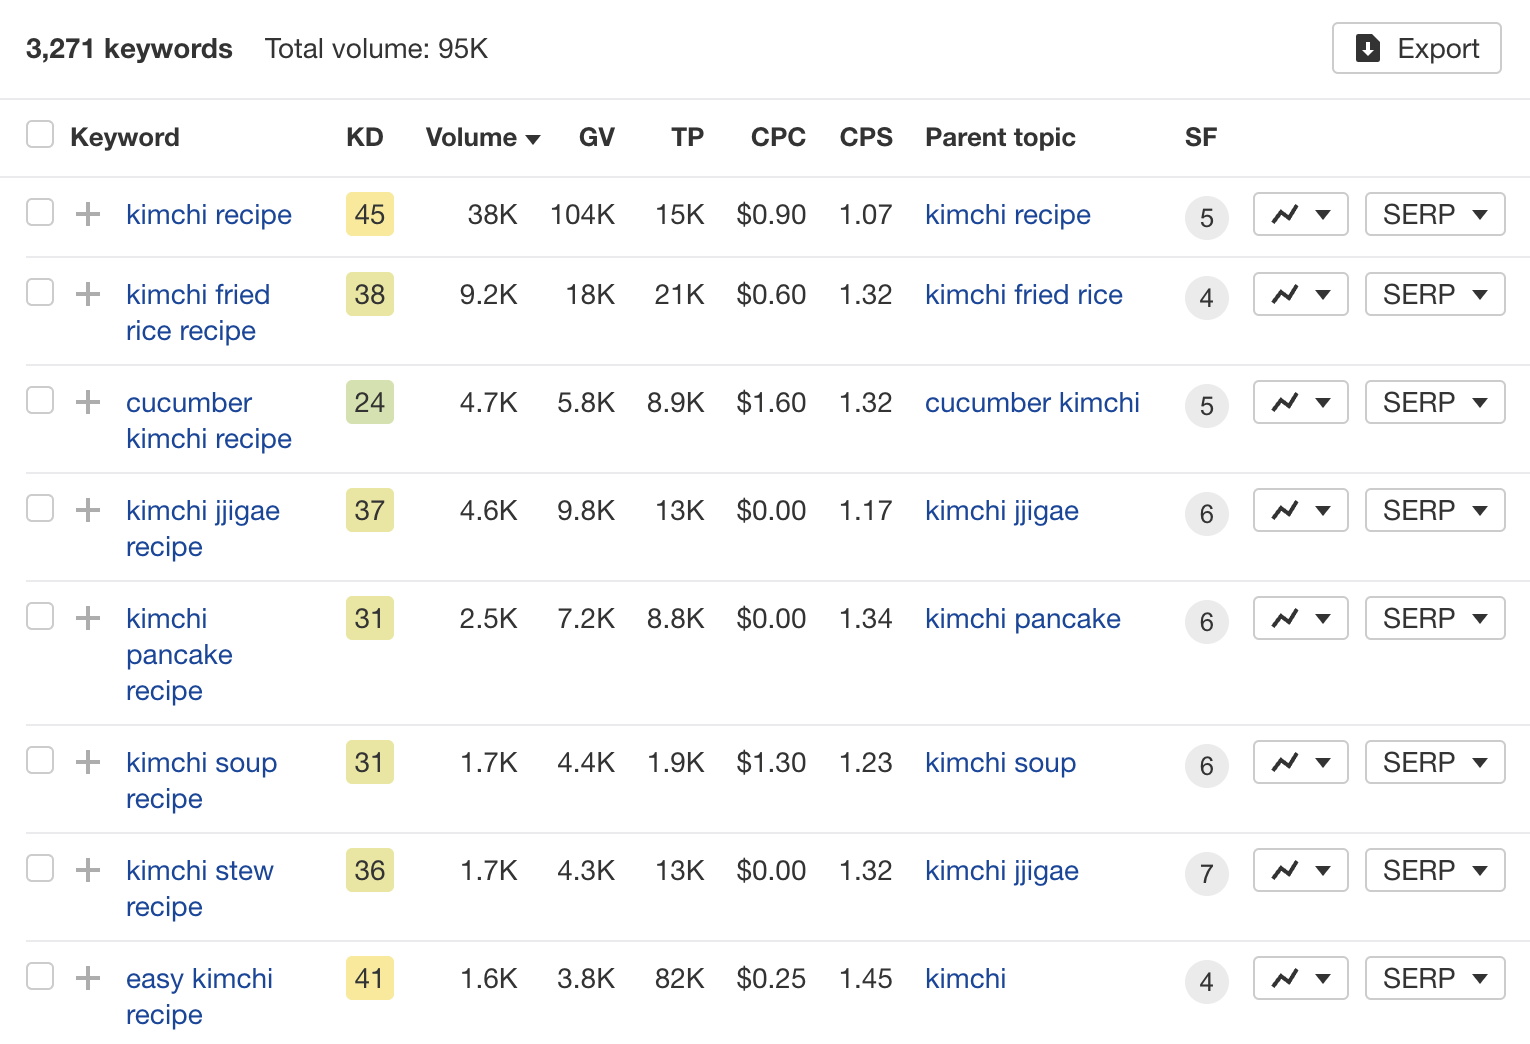Tick the checkbox beside kimchi pancake recipe
This screenshot has height=1044, width=1530.
[x=40, y=616]
